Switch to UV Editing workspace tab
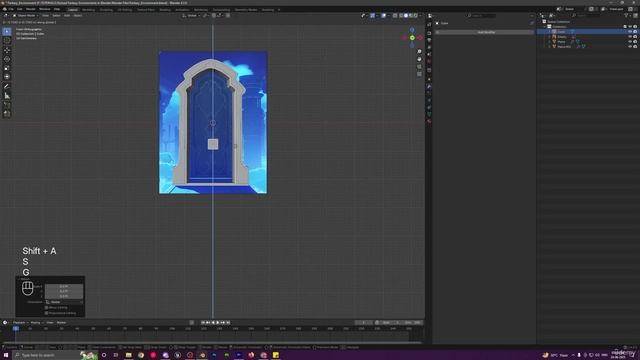 pos(124,9)
